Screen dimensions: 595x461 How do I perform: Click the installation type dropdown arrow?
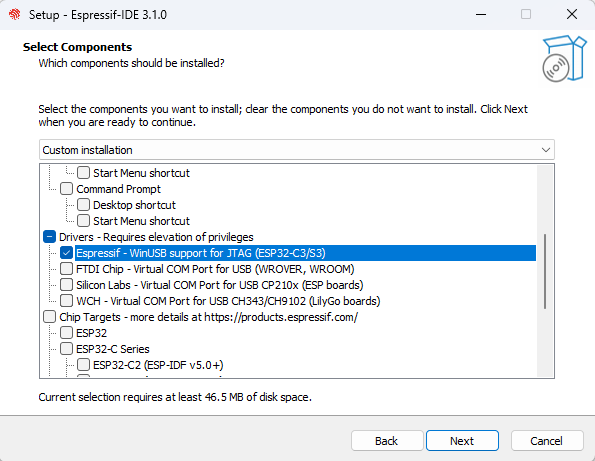[x=546, y=150]
